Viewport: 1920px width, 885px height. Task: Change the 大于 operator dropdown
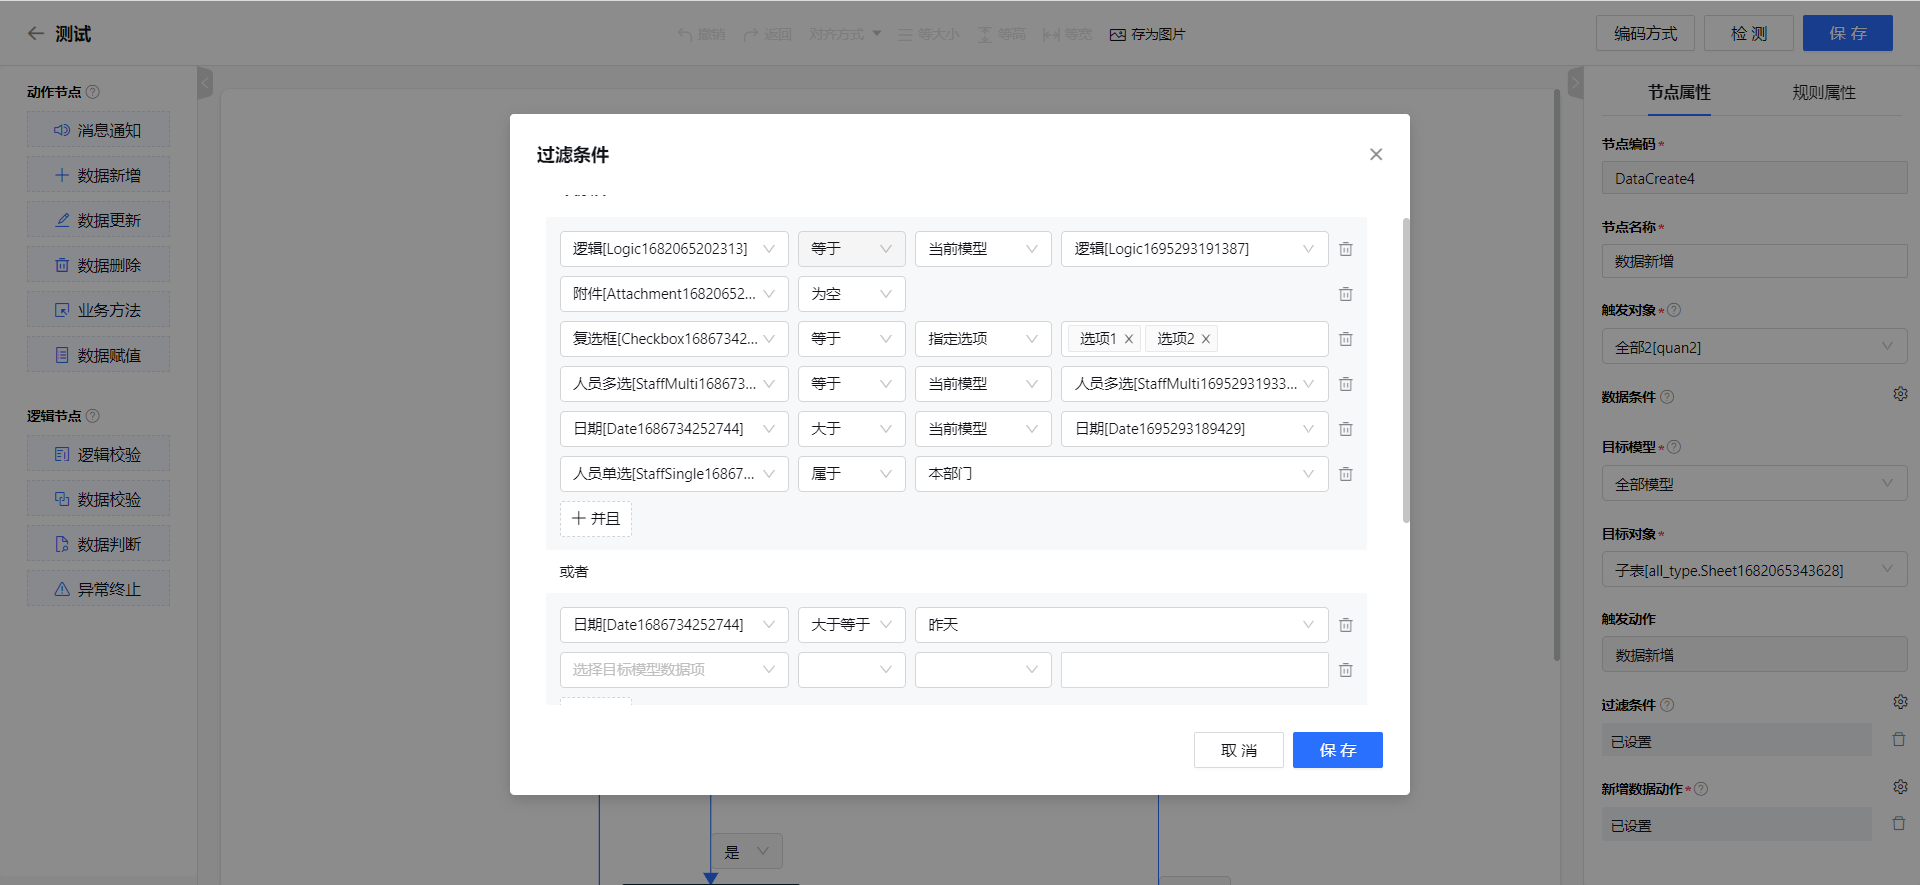click(x=852, y=429)
